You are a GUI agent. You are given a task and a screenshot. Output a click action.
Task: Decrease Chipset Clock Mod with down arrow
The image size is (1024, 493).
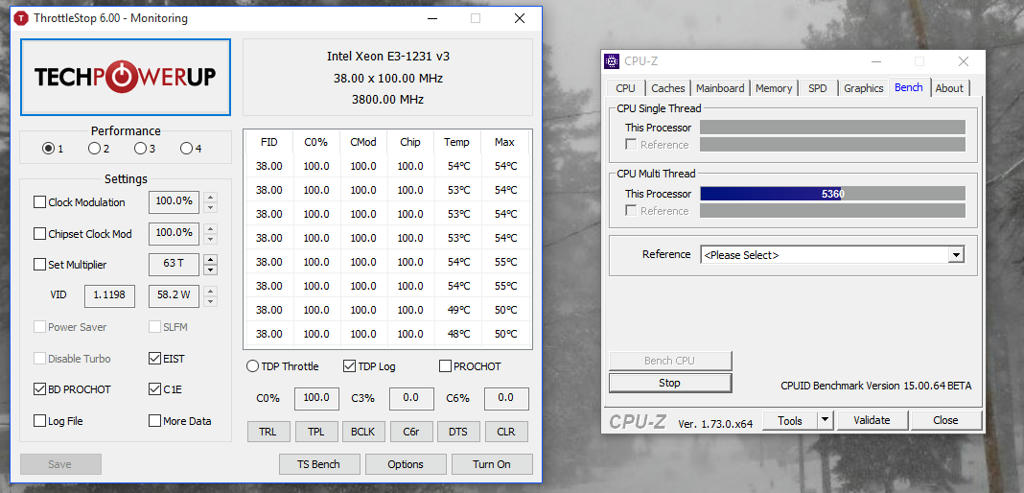[210, 239]
